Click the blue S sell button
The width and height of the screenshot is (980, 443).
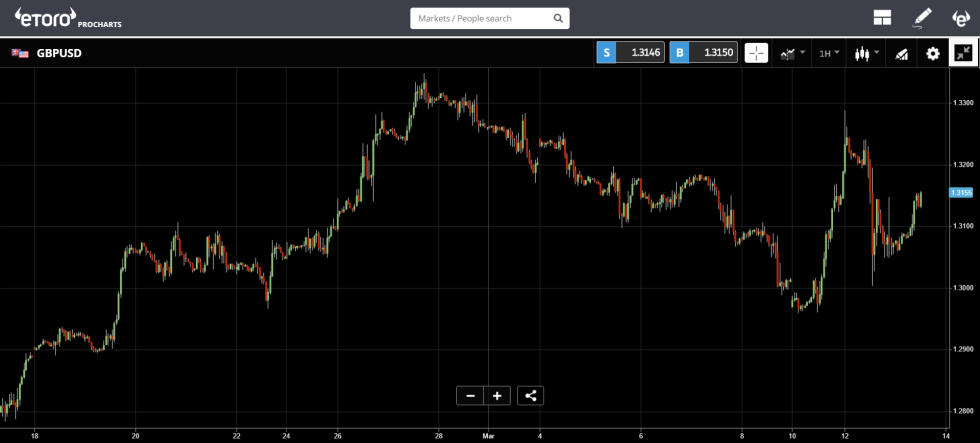(606, 53)
